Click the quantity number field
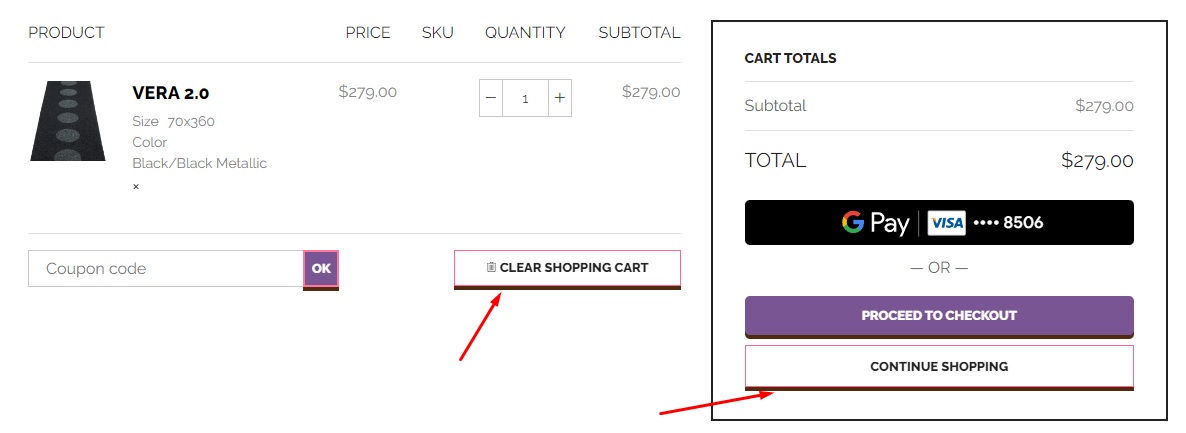 tap(525, 98)
